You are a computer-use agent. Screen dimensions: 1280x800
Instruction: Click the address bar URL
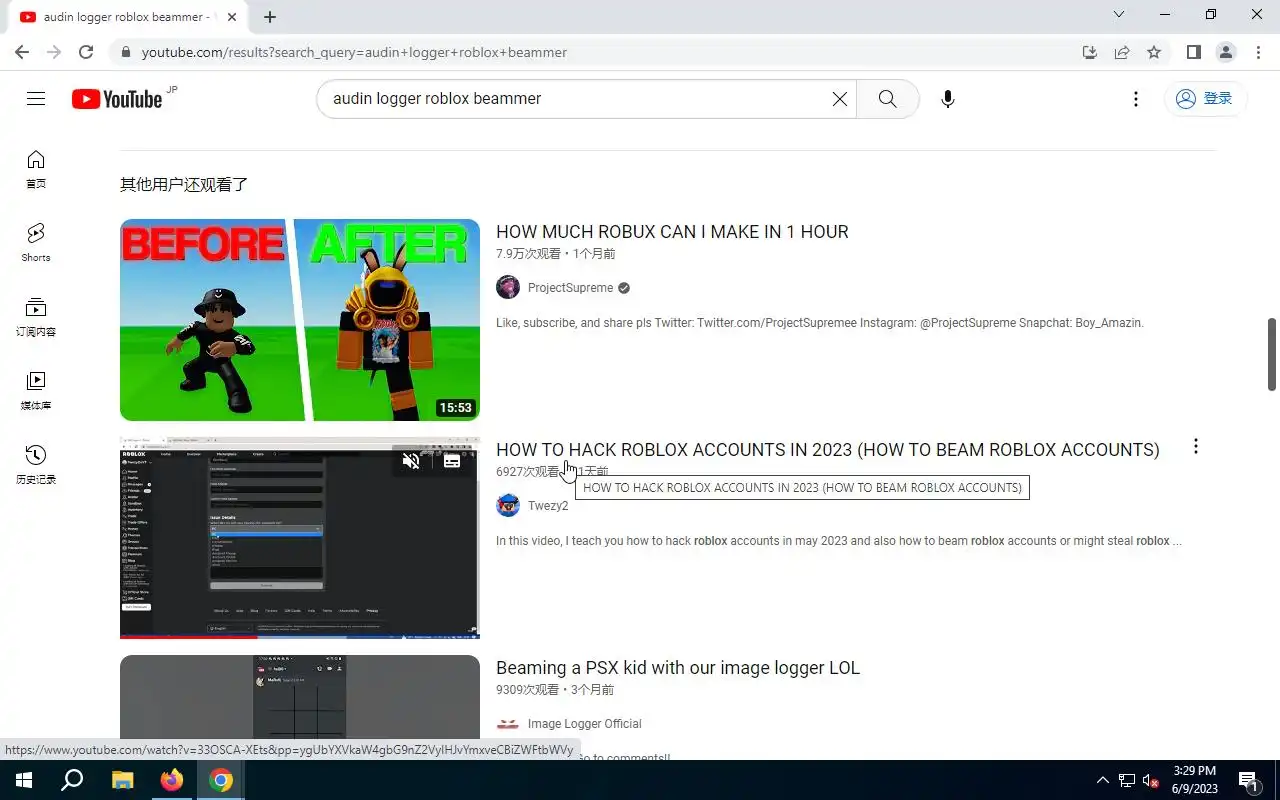tap(354, 52)
